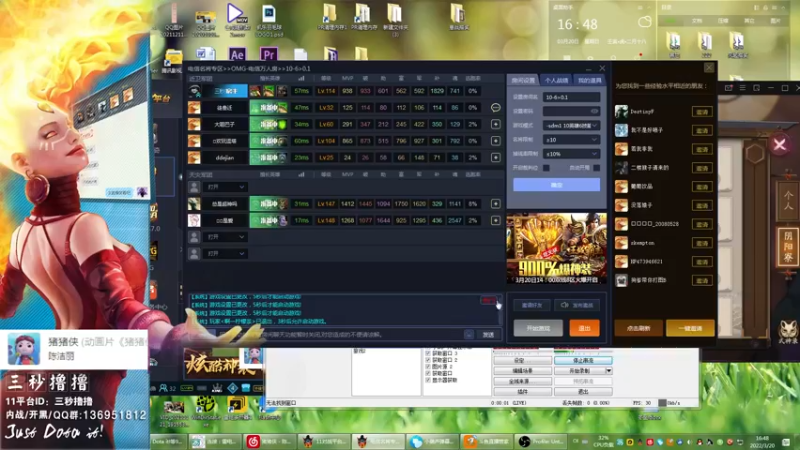800x450 pixels.
Task: Switch to the personal record tab
Action: pyautogui.click(x=556, y=80)
